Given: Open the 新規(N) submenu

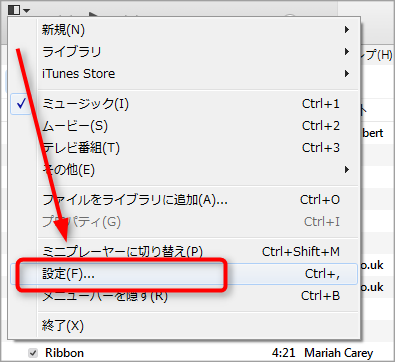Looking at the screenshot, I should click(184, 30).
